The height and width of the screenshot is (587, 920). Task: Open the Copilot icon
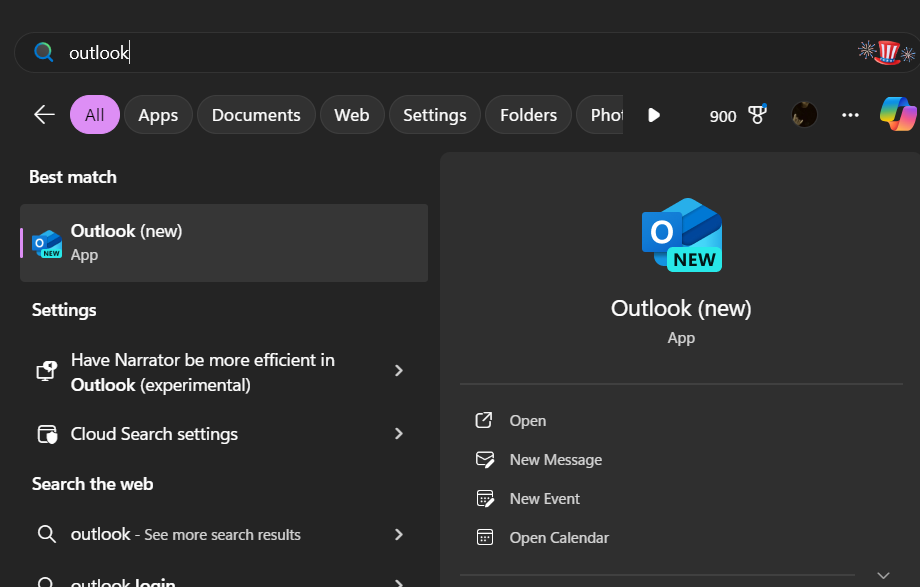point(897,114)
